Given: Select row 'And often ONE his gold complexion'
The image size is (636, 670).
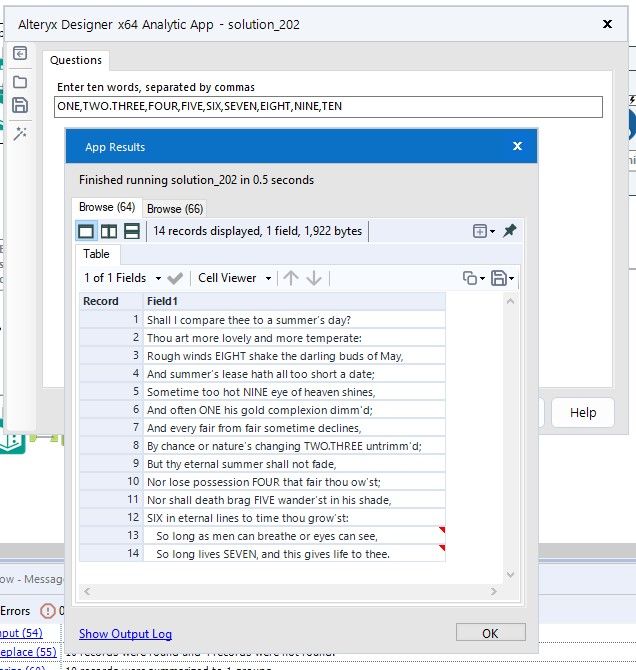Looking at the screenshot, I should point(294,410).
